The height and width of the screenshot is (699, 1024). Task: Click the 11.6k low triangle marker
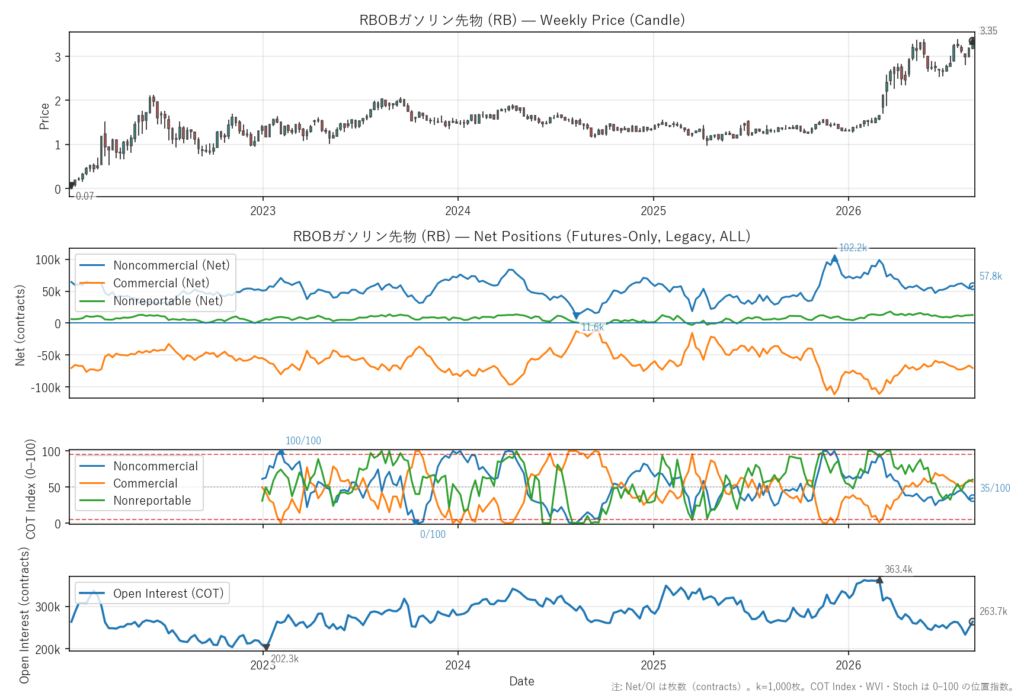point(576,316)
